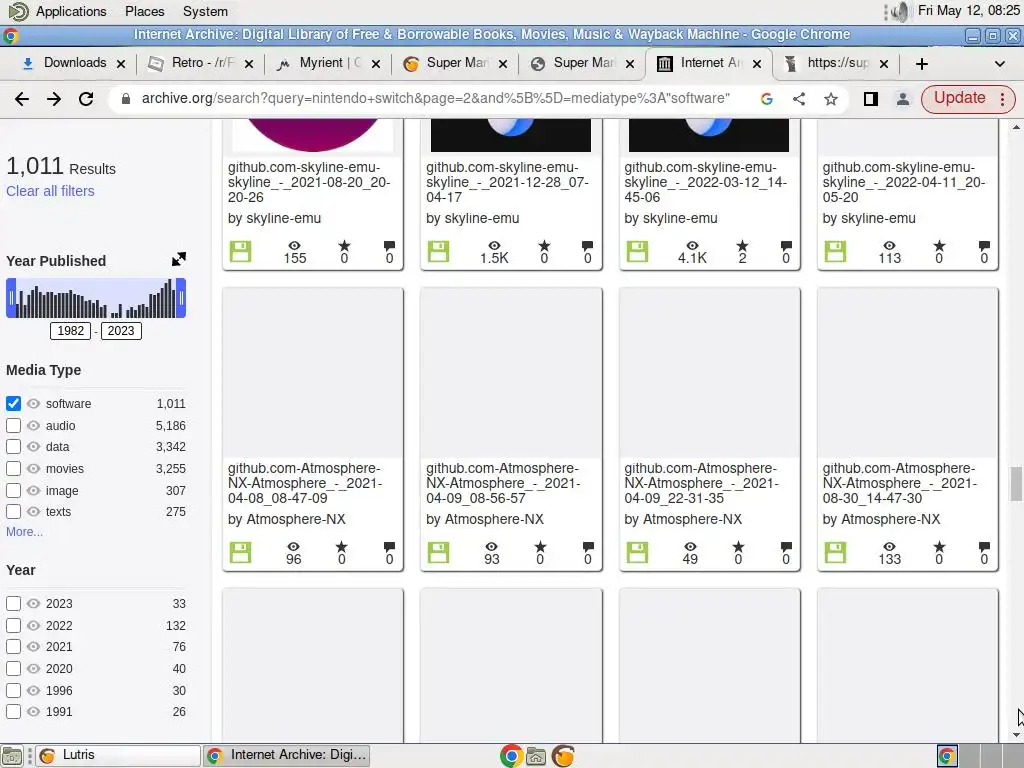The image size is (1024, 768).
Task: Click the Google icon in address bar
Action: [767, 99]
